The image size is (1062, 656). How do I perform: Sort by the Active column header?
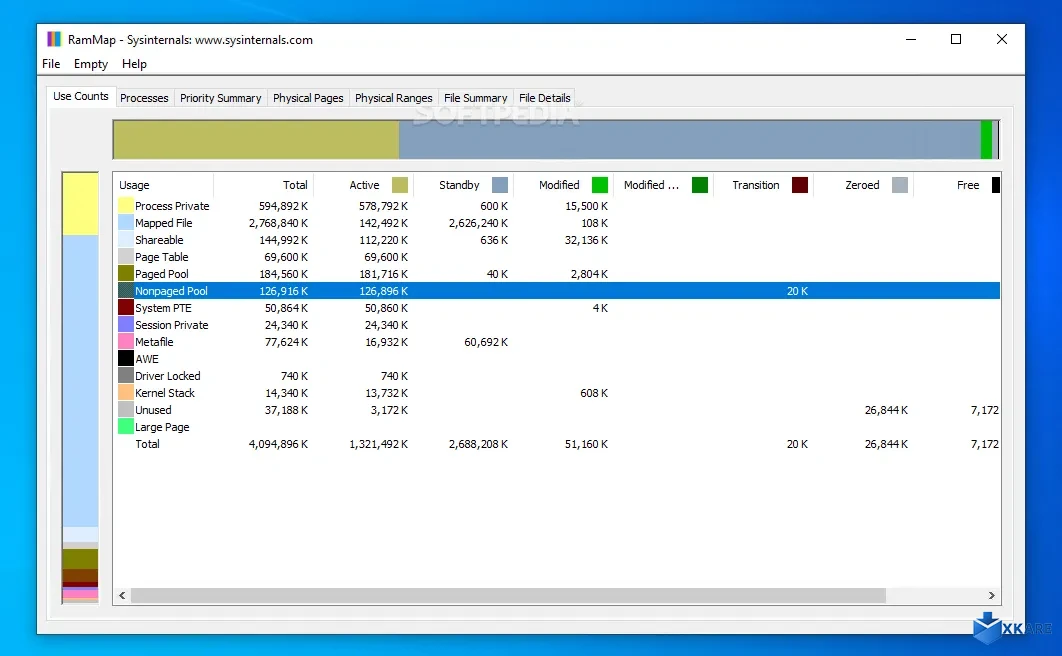coord(362,185)
